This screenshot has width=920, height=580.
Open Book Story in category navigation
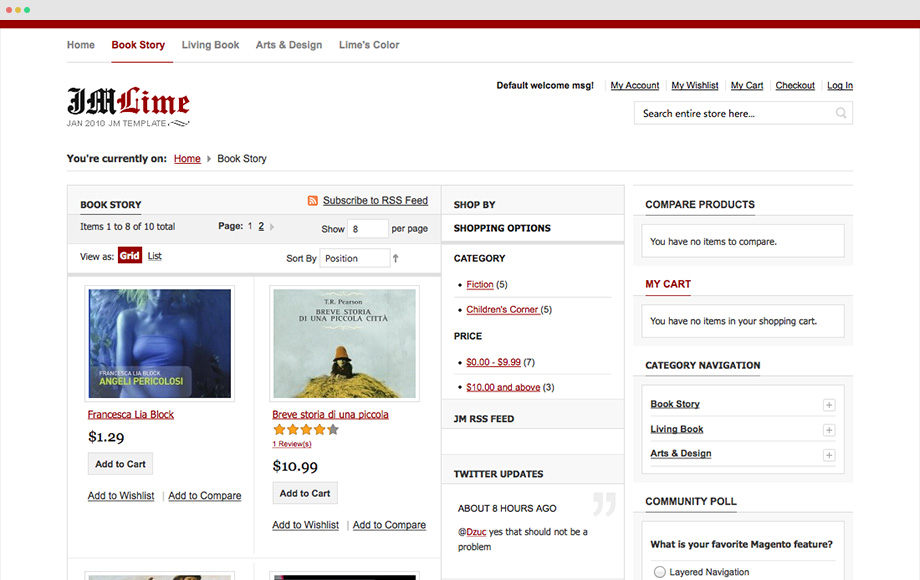click(675, 404)
